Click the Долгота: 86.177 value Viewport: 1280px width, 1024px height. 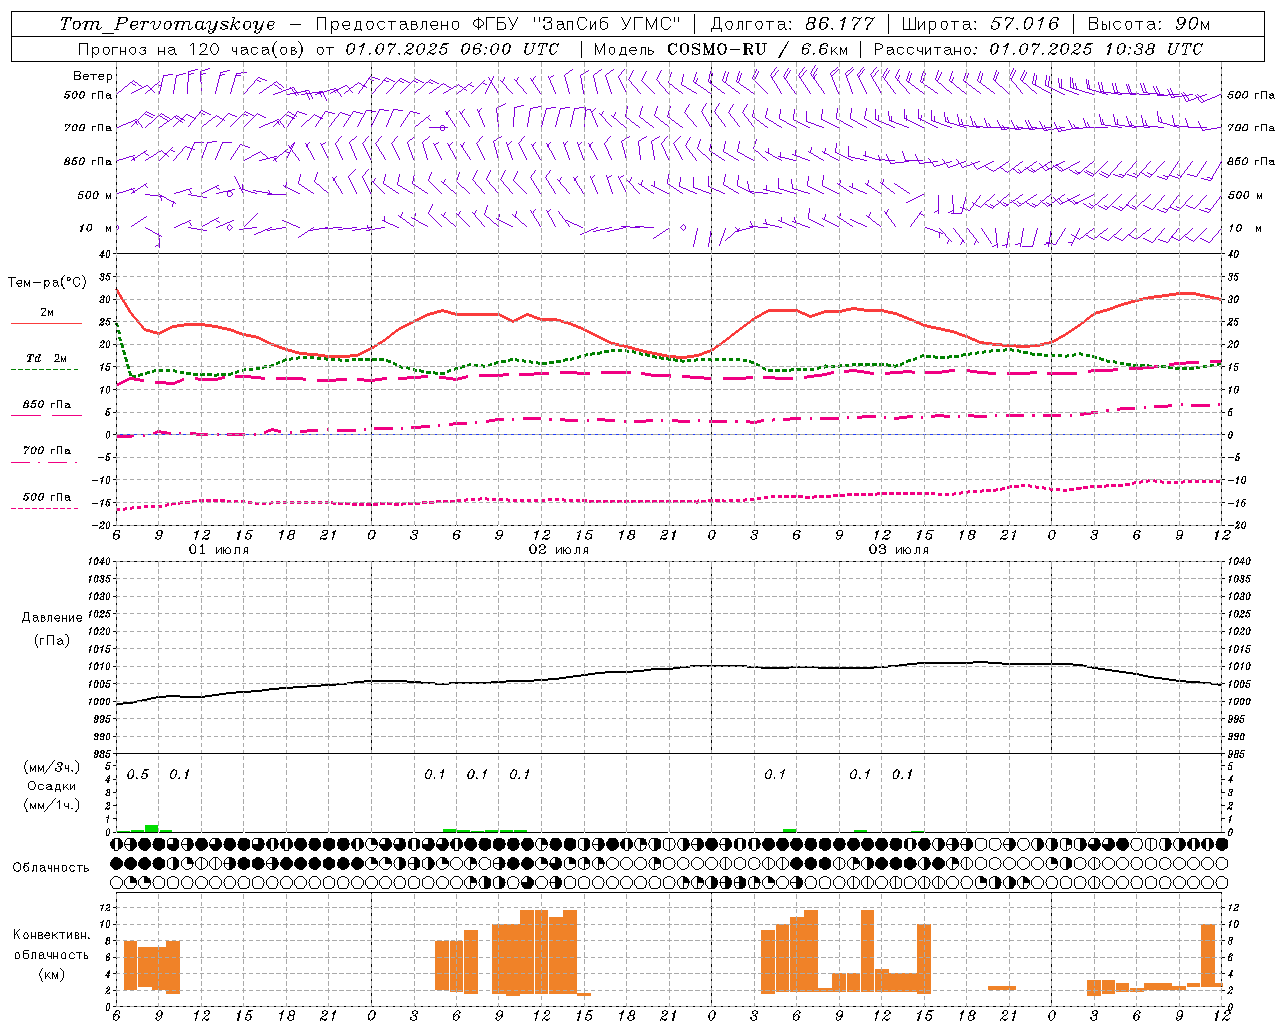pyautogui.click(x=792, y=24)
